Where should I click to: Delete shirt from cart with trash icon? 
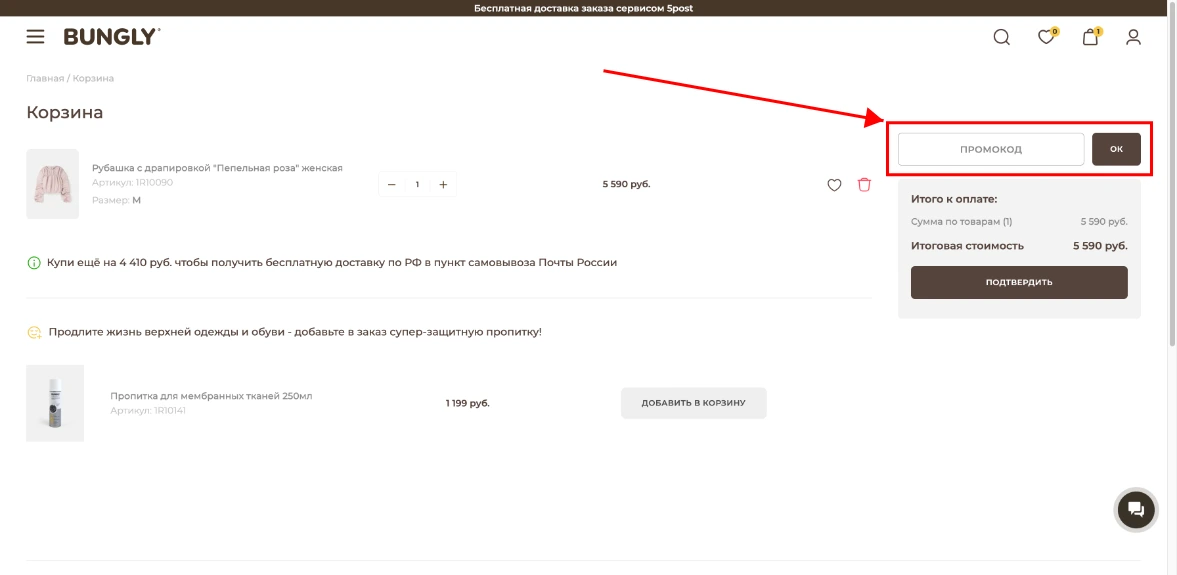(864, 185)
